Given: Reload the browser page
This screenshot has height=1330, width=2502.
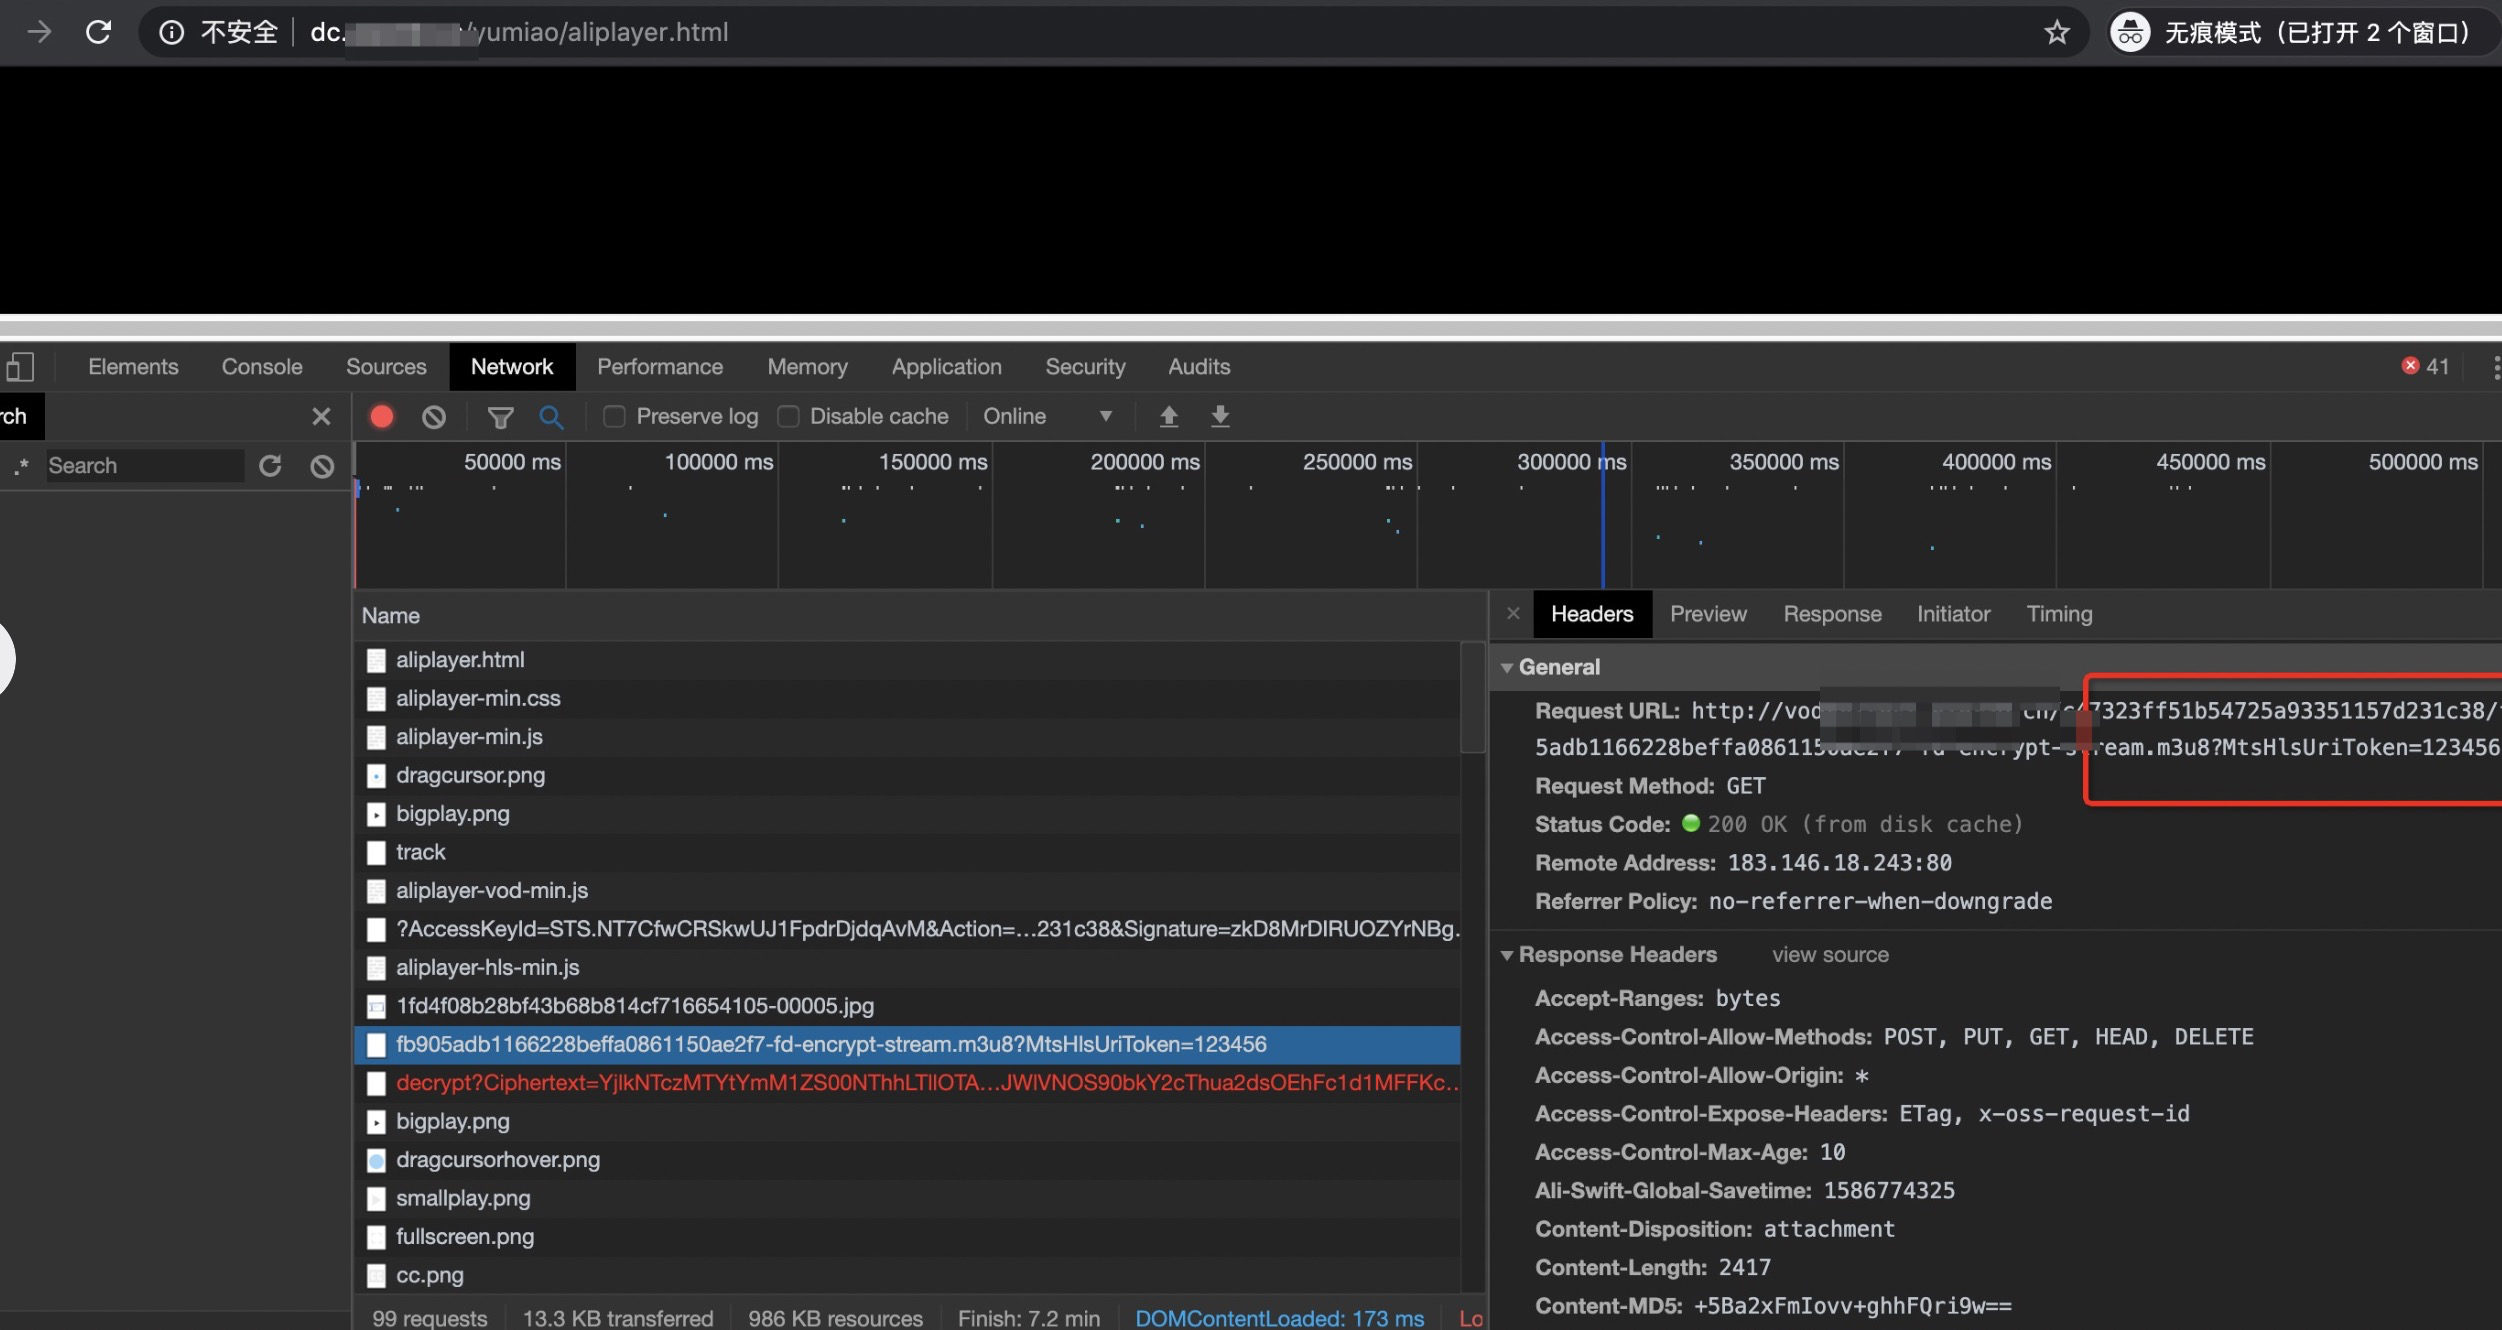Looking at the screenshot, I should [x=98, y=32].
